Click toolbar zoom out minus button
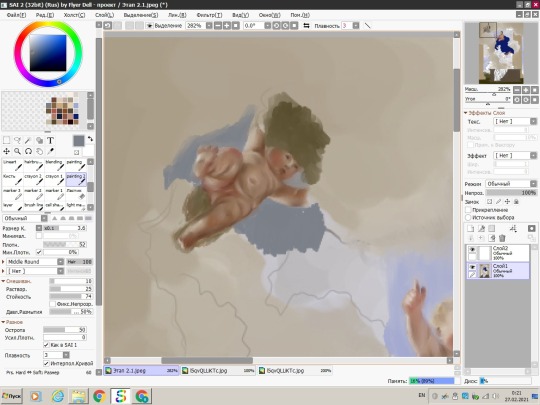 click(218, 25)
